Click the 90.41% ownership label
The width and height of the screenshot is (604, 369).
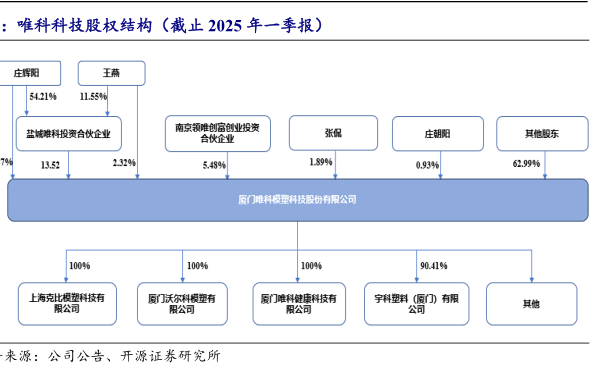[x=434, y=266]
